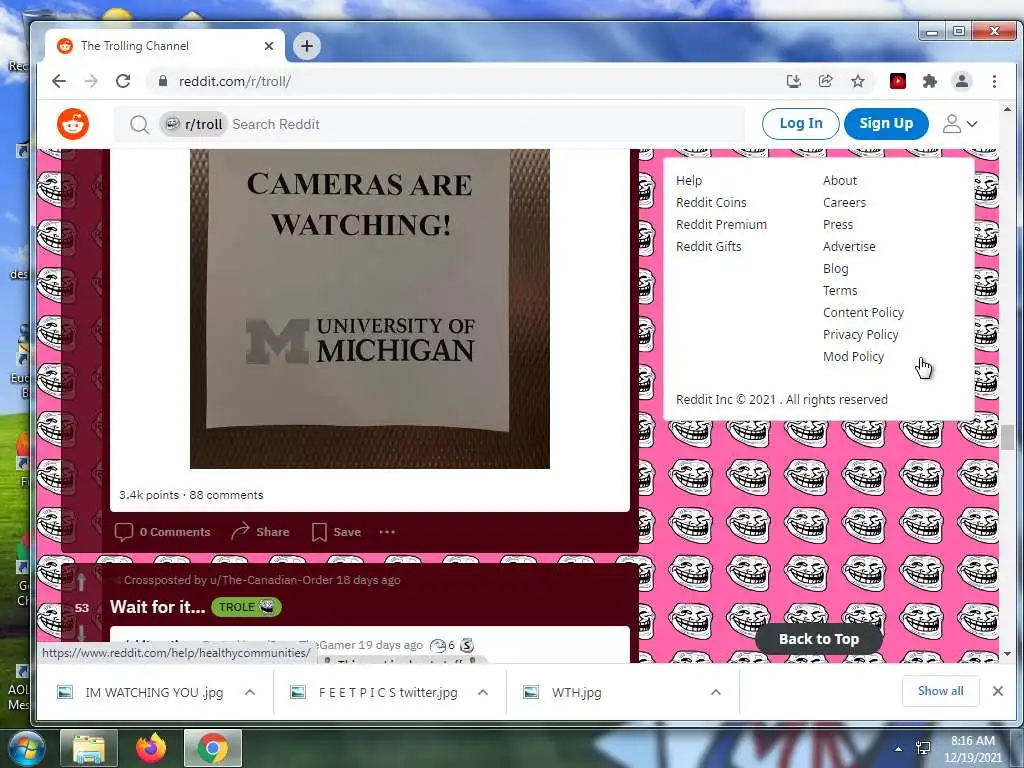Screen dimensions: 1024x768
Task: Close the downloads bar
Action: [x=997, y=691]
